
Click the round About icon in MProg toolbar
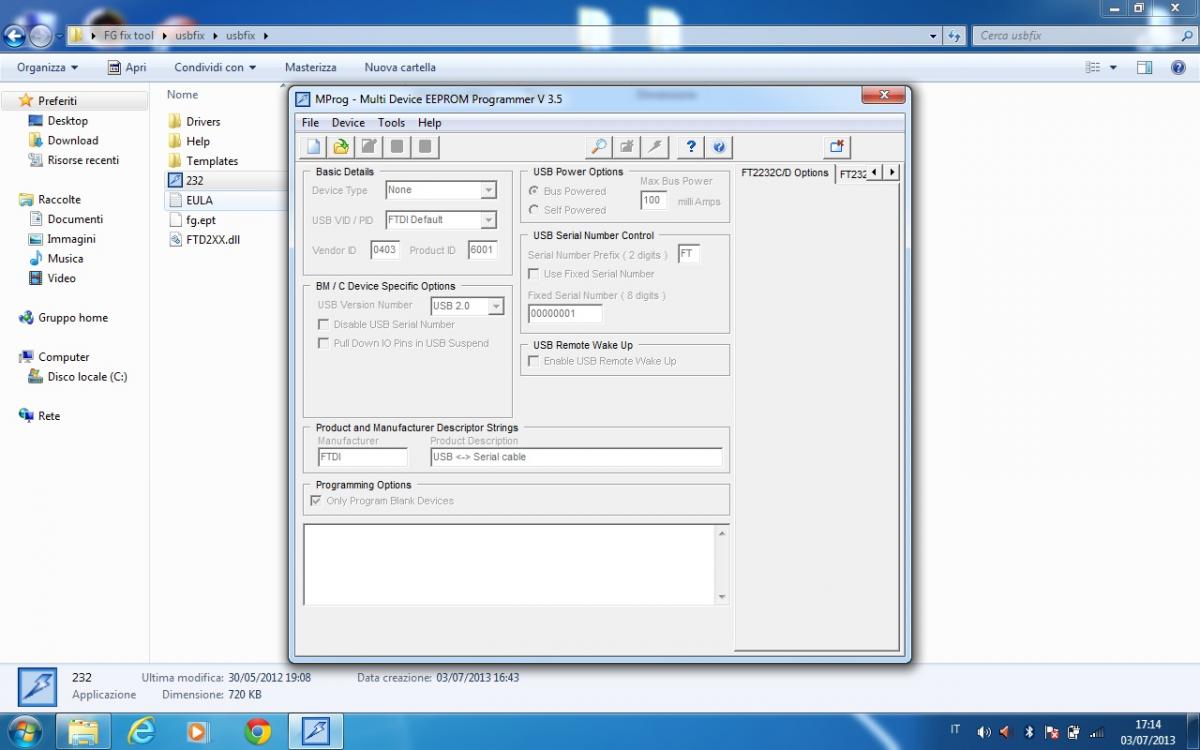(x=718, y=147)
